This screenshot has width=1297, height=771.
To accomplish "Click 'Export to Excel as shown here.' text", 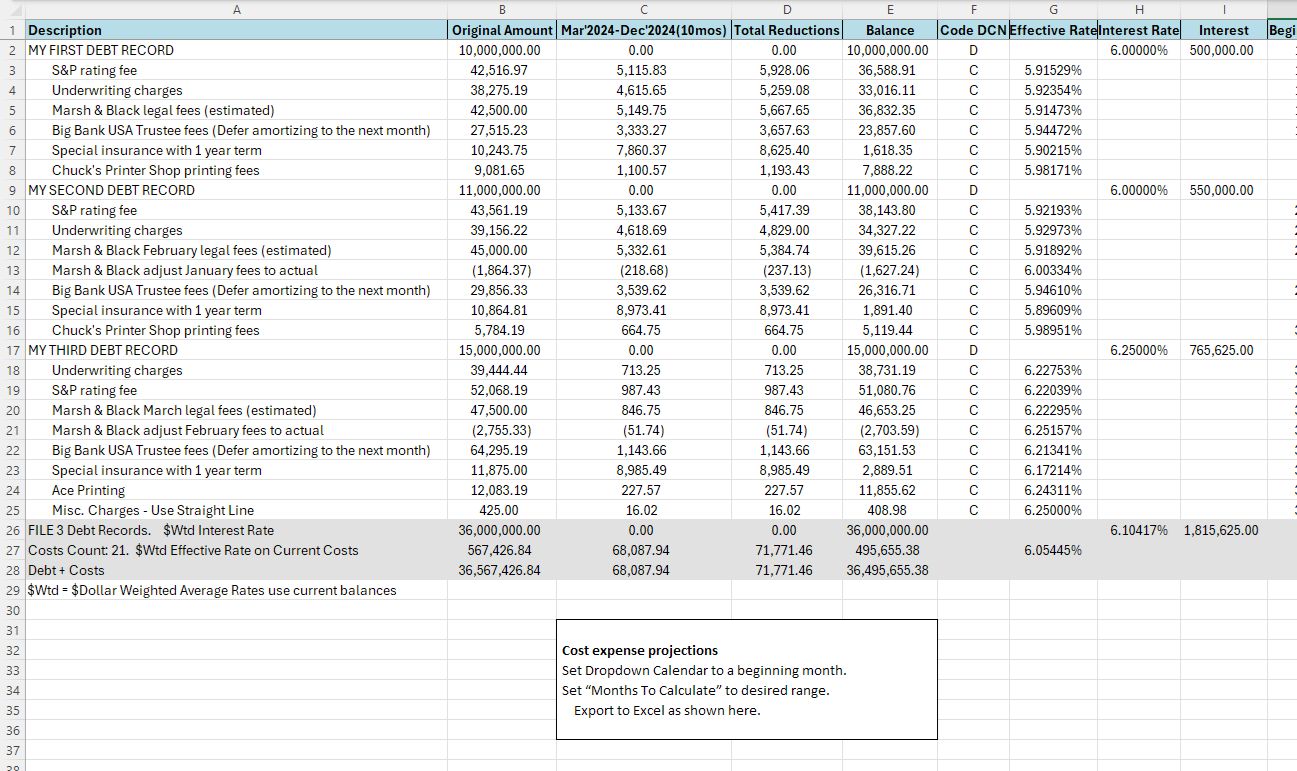I will click(667, 710).
